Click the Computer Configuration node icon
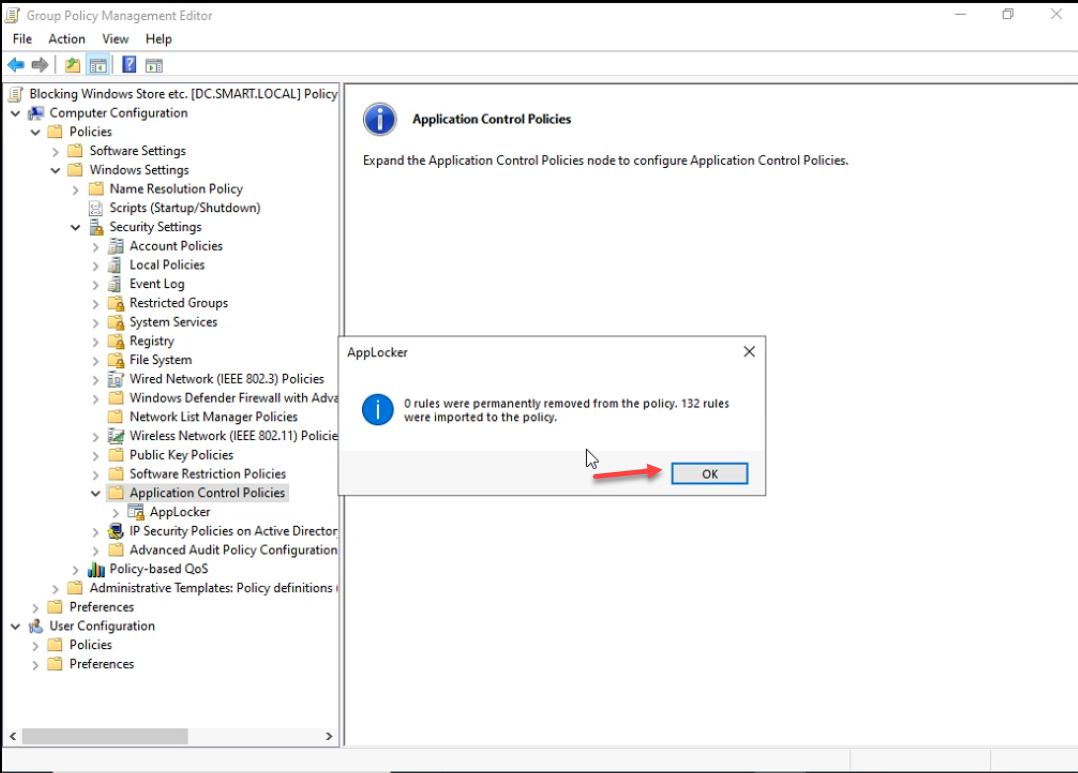Screen dimensions: 1078x773 (x=36, y=113)
